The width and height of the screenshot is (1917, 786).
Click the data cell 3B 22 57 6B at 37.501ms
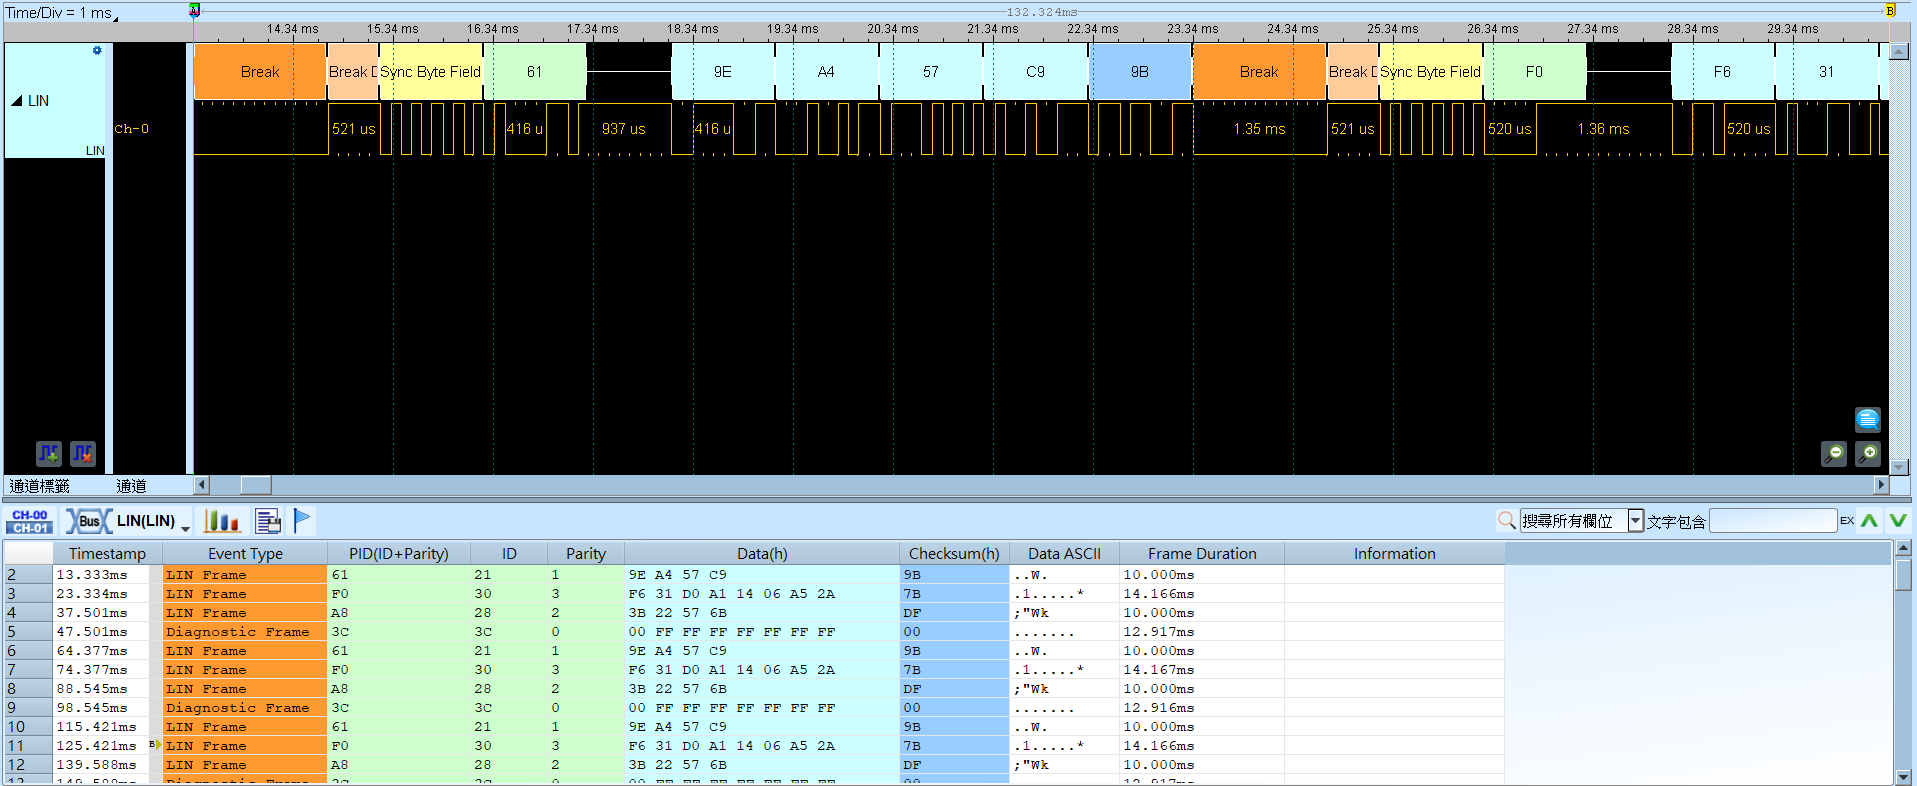click(x=762, y=613)
